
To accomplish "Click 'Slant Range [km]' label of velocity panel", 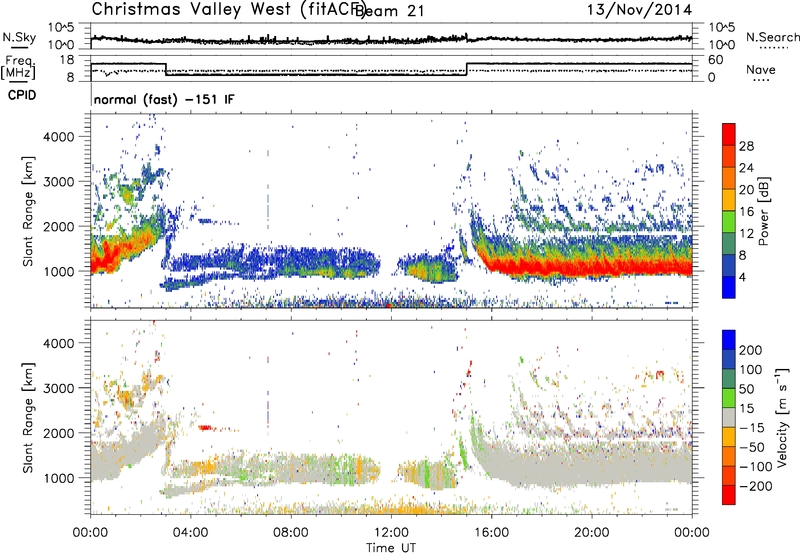I will [28, 417].
